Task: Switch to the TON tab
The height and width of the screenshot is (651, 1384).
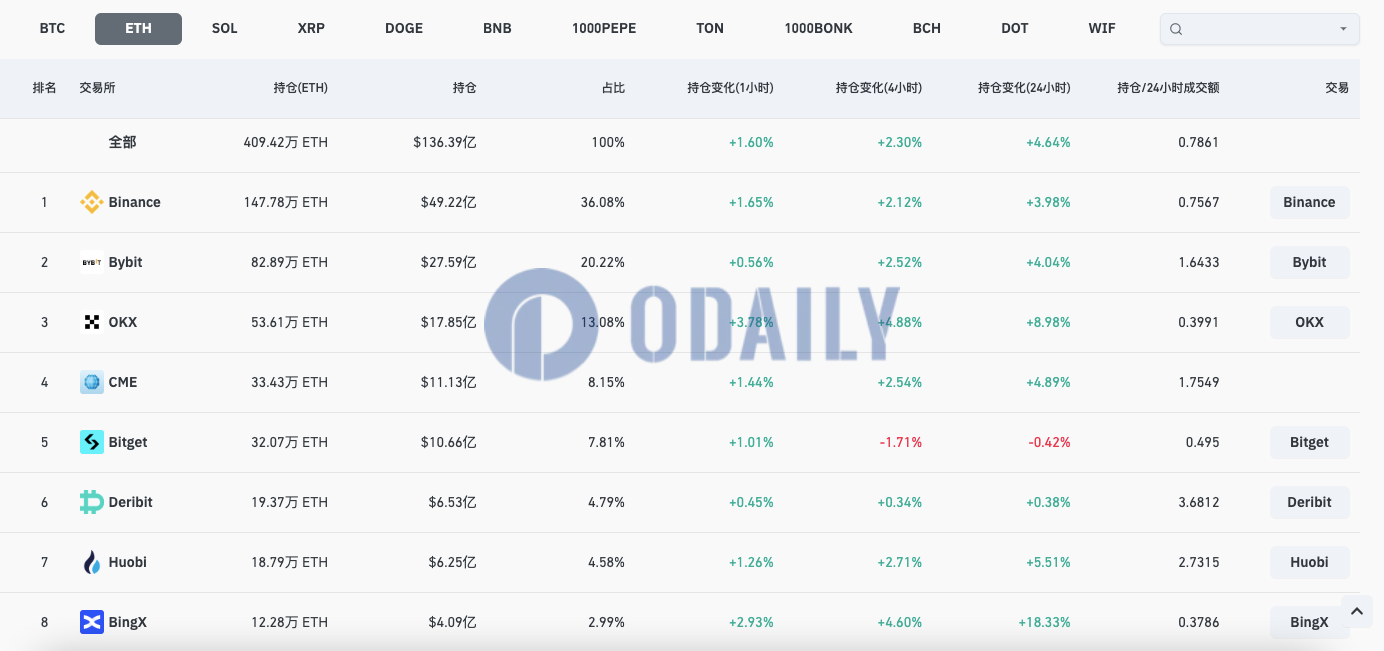Action: click(x=710, y=29)
